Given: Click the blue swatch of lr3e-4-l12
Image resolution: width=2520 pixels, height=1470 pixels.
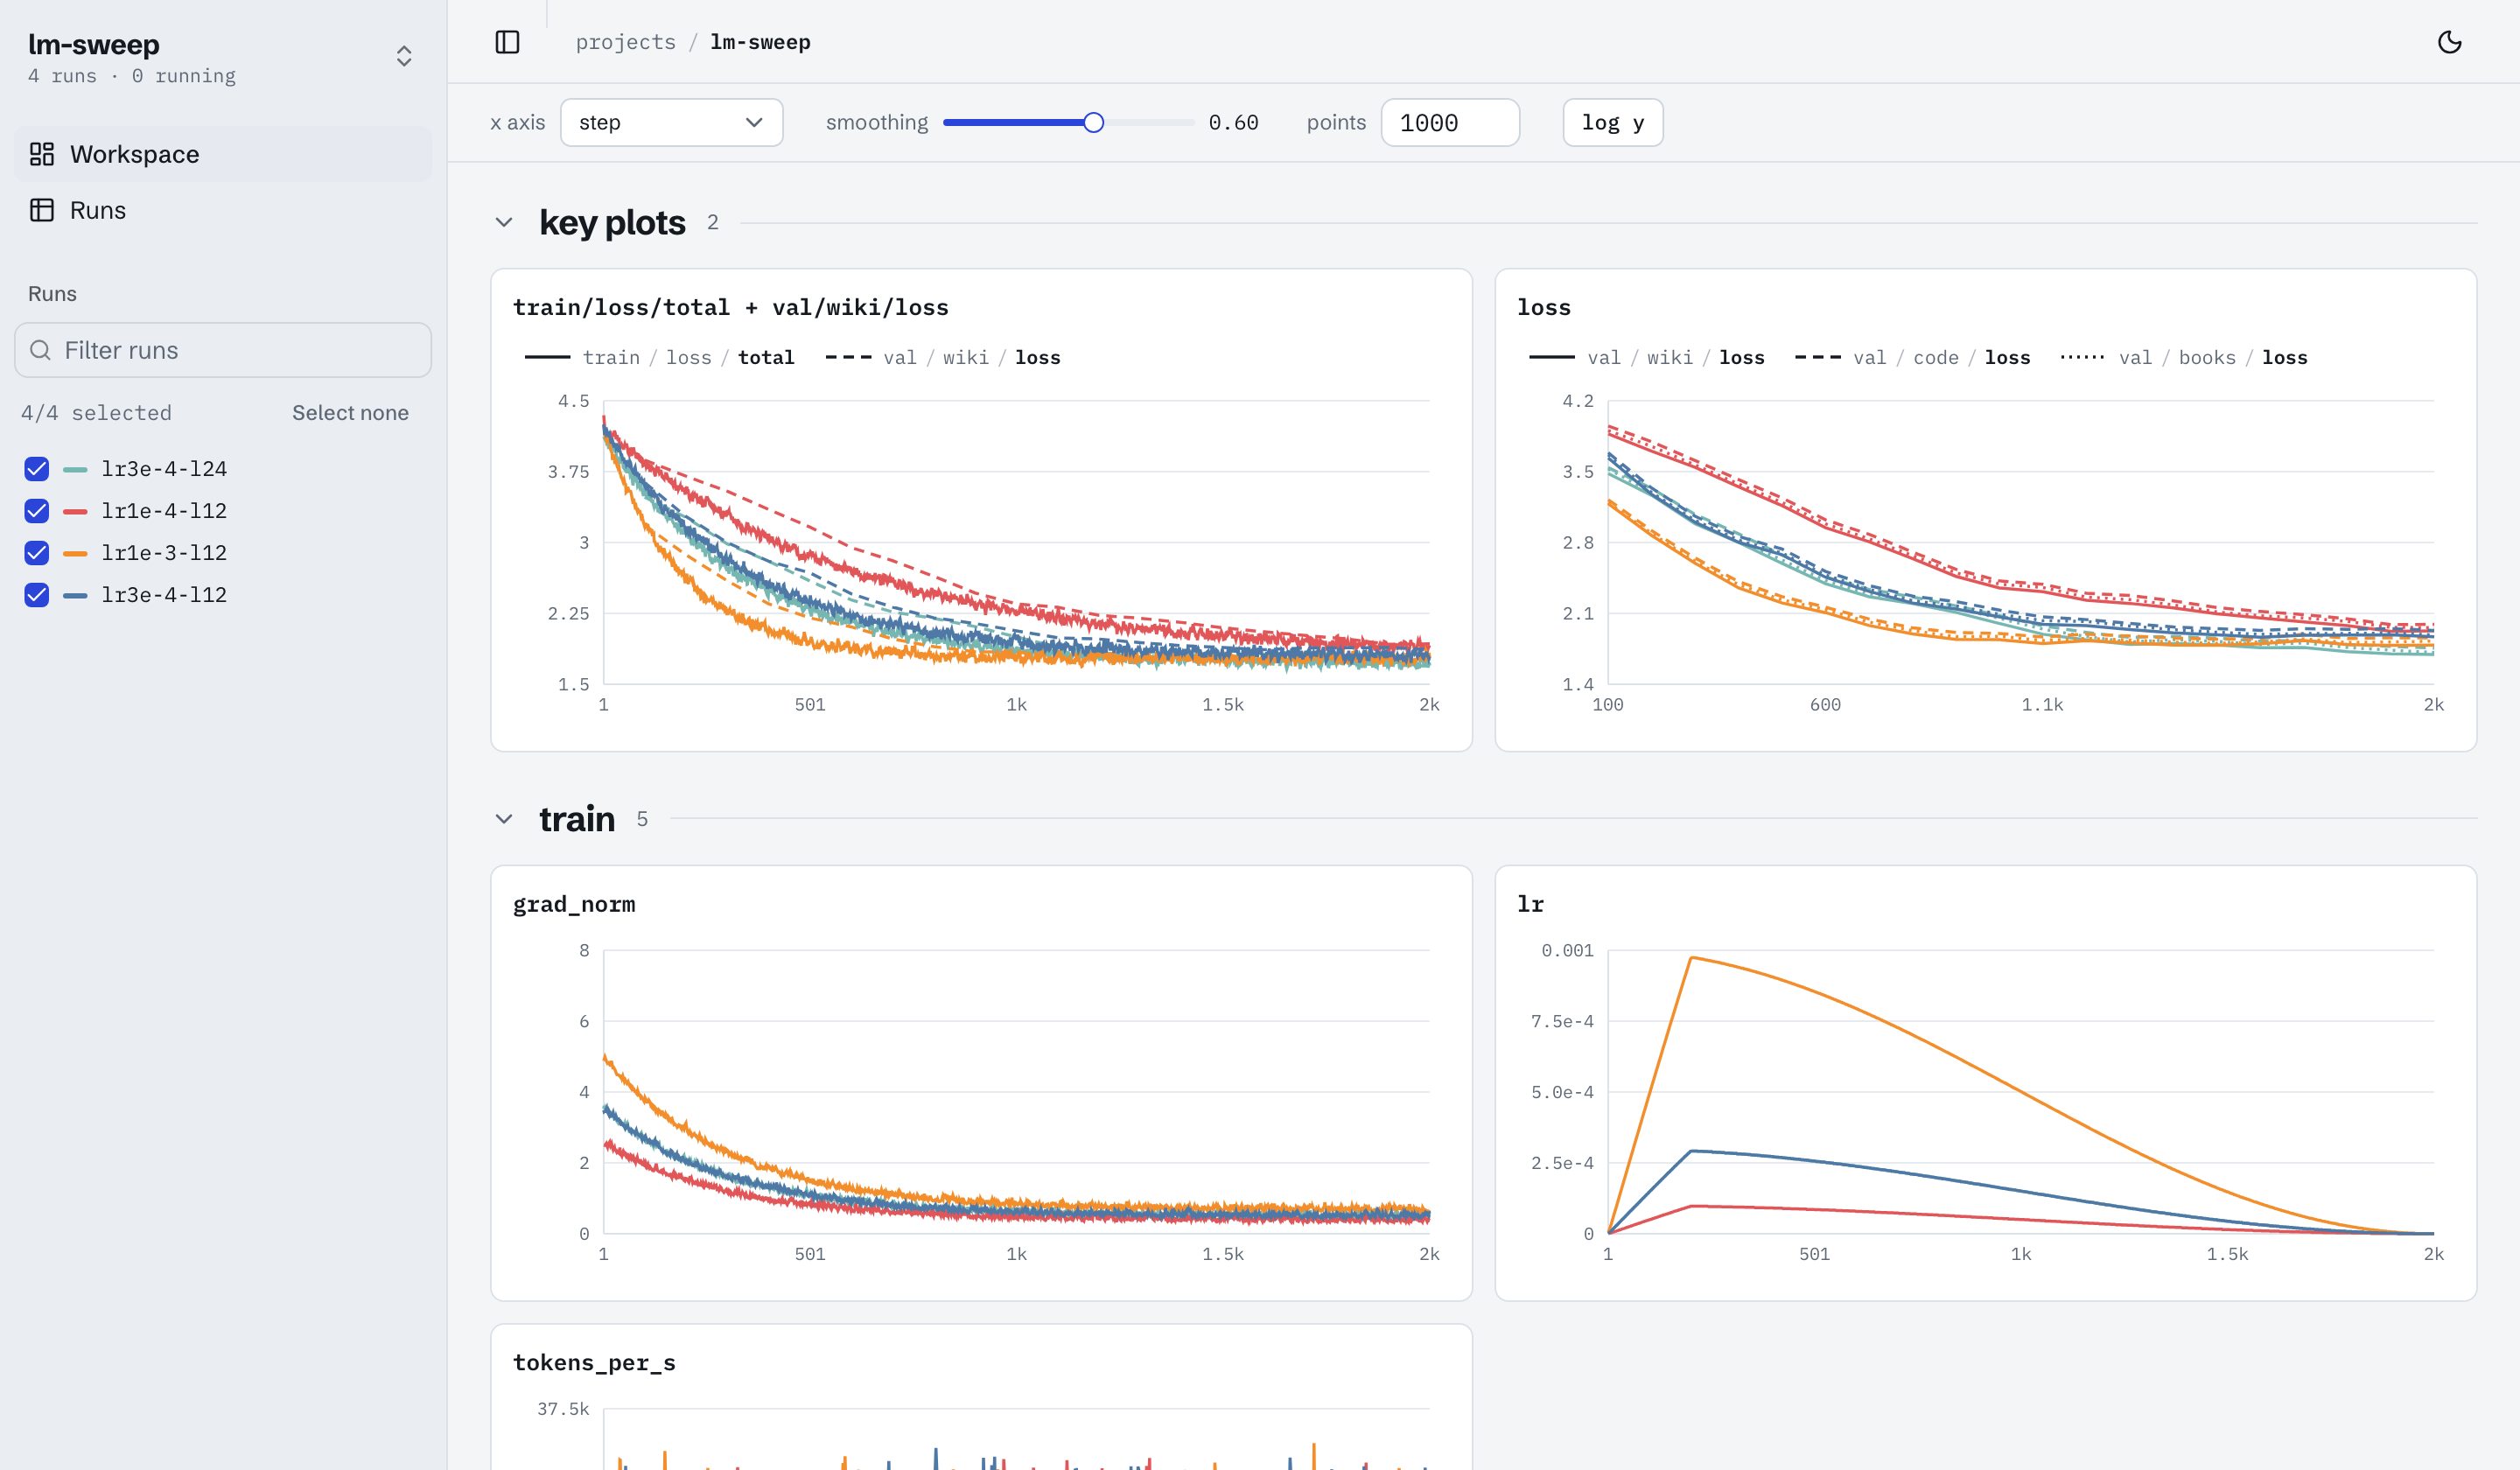Looking at the screenshot, I should point(75,595).
